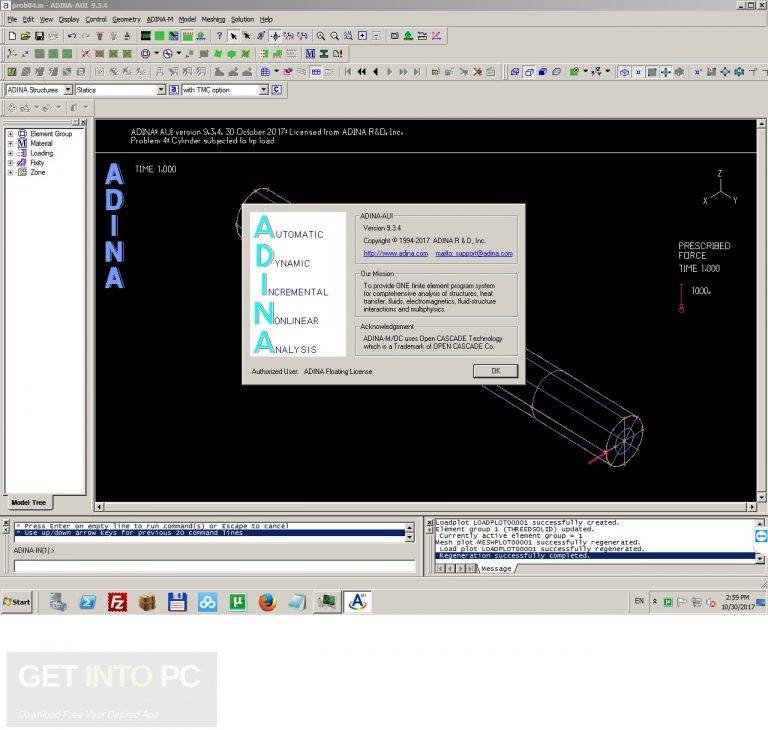768x730 pixels.
Task: Click the Windows Start button
Action: 17,602
